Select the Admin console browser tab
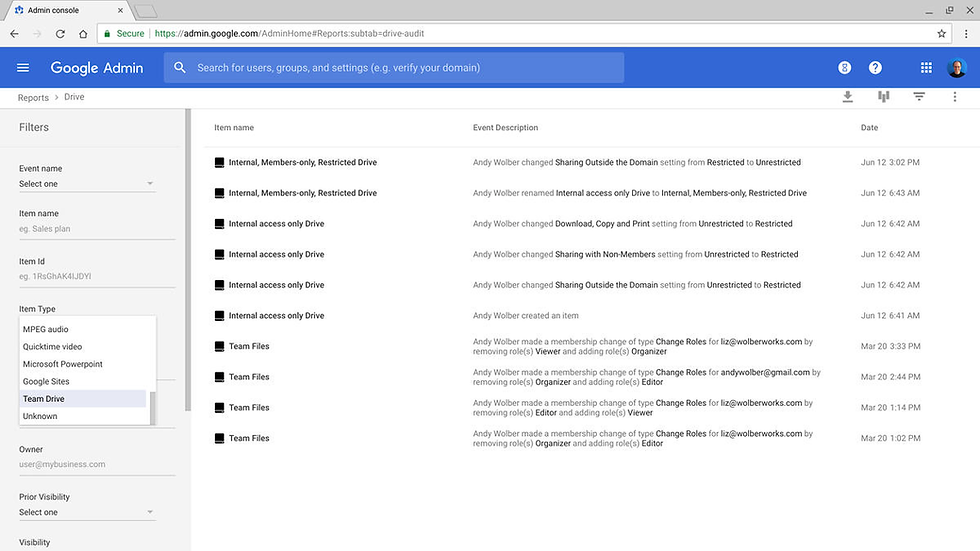 (x=68, y=11)
